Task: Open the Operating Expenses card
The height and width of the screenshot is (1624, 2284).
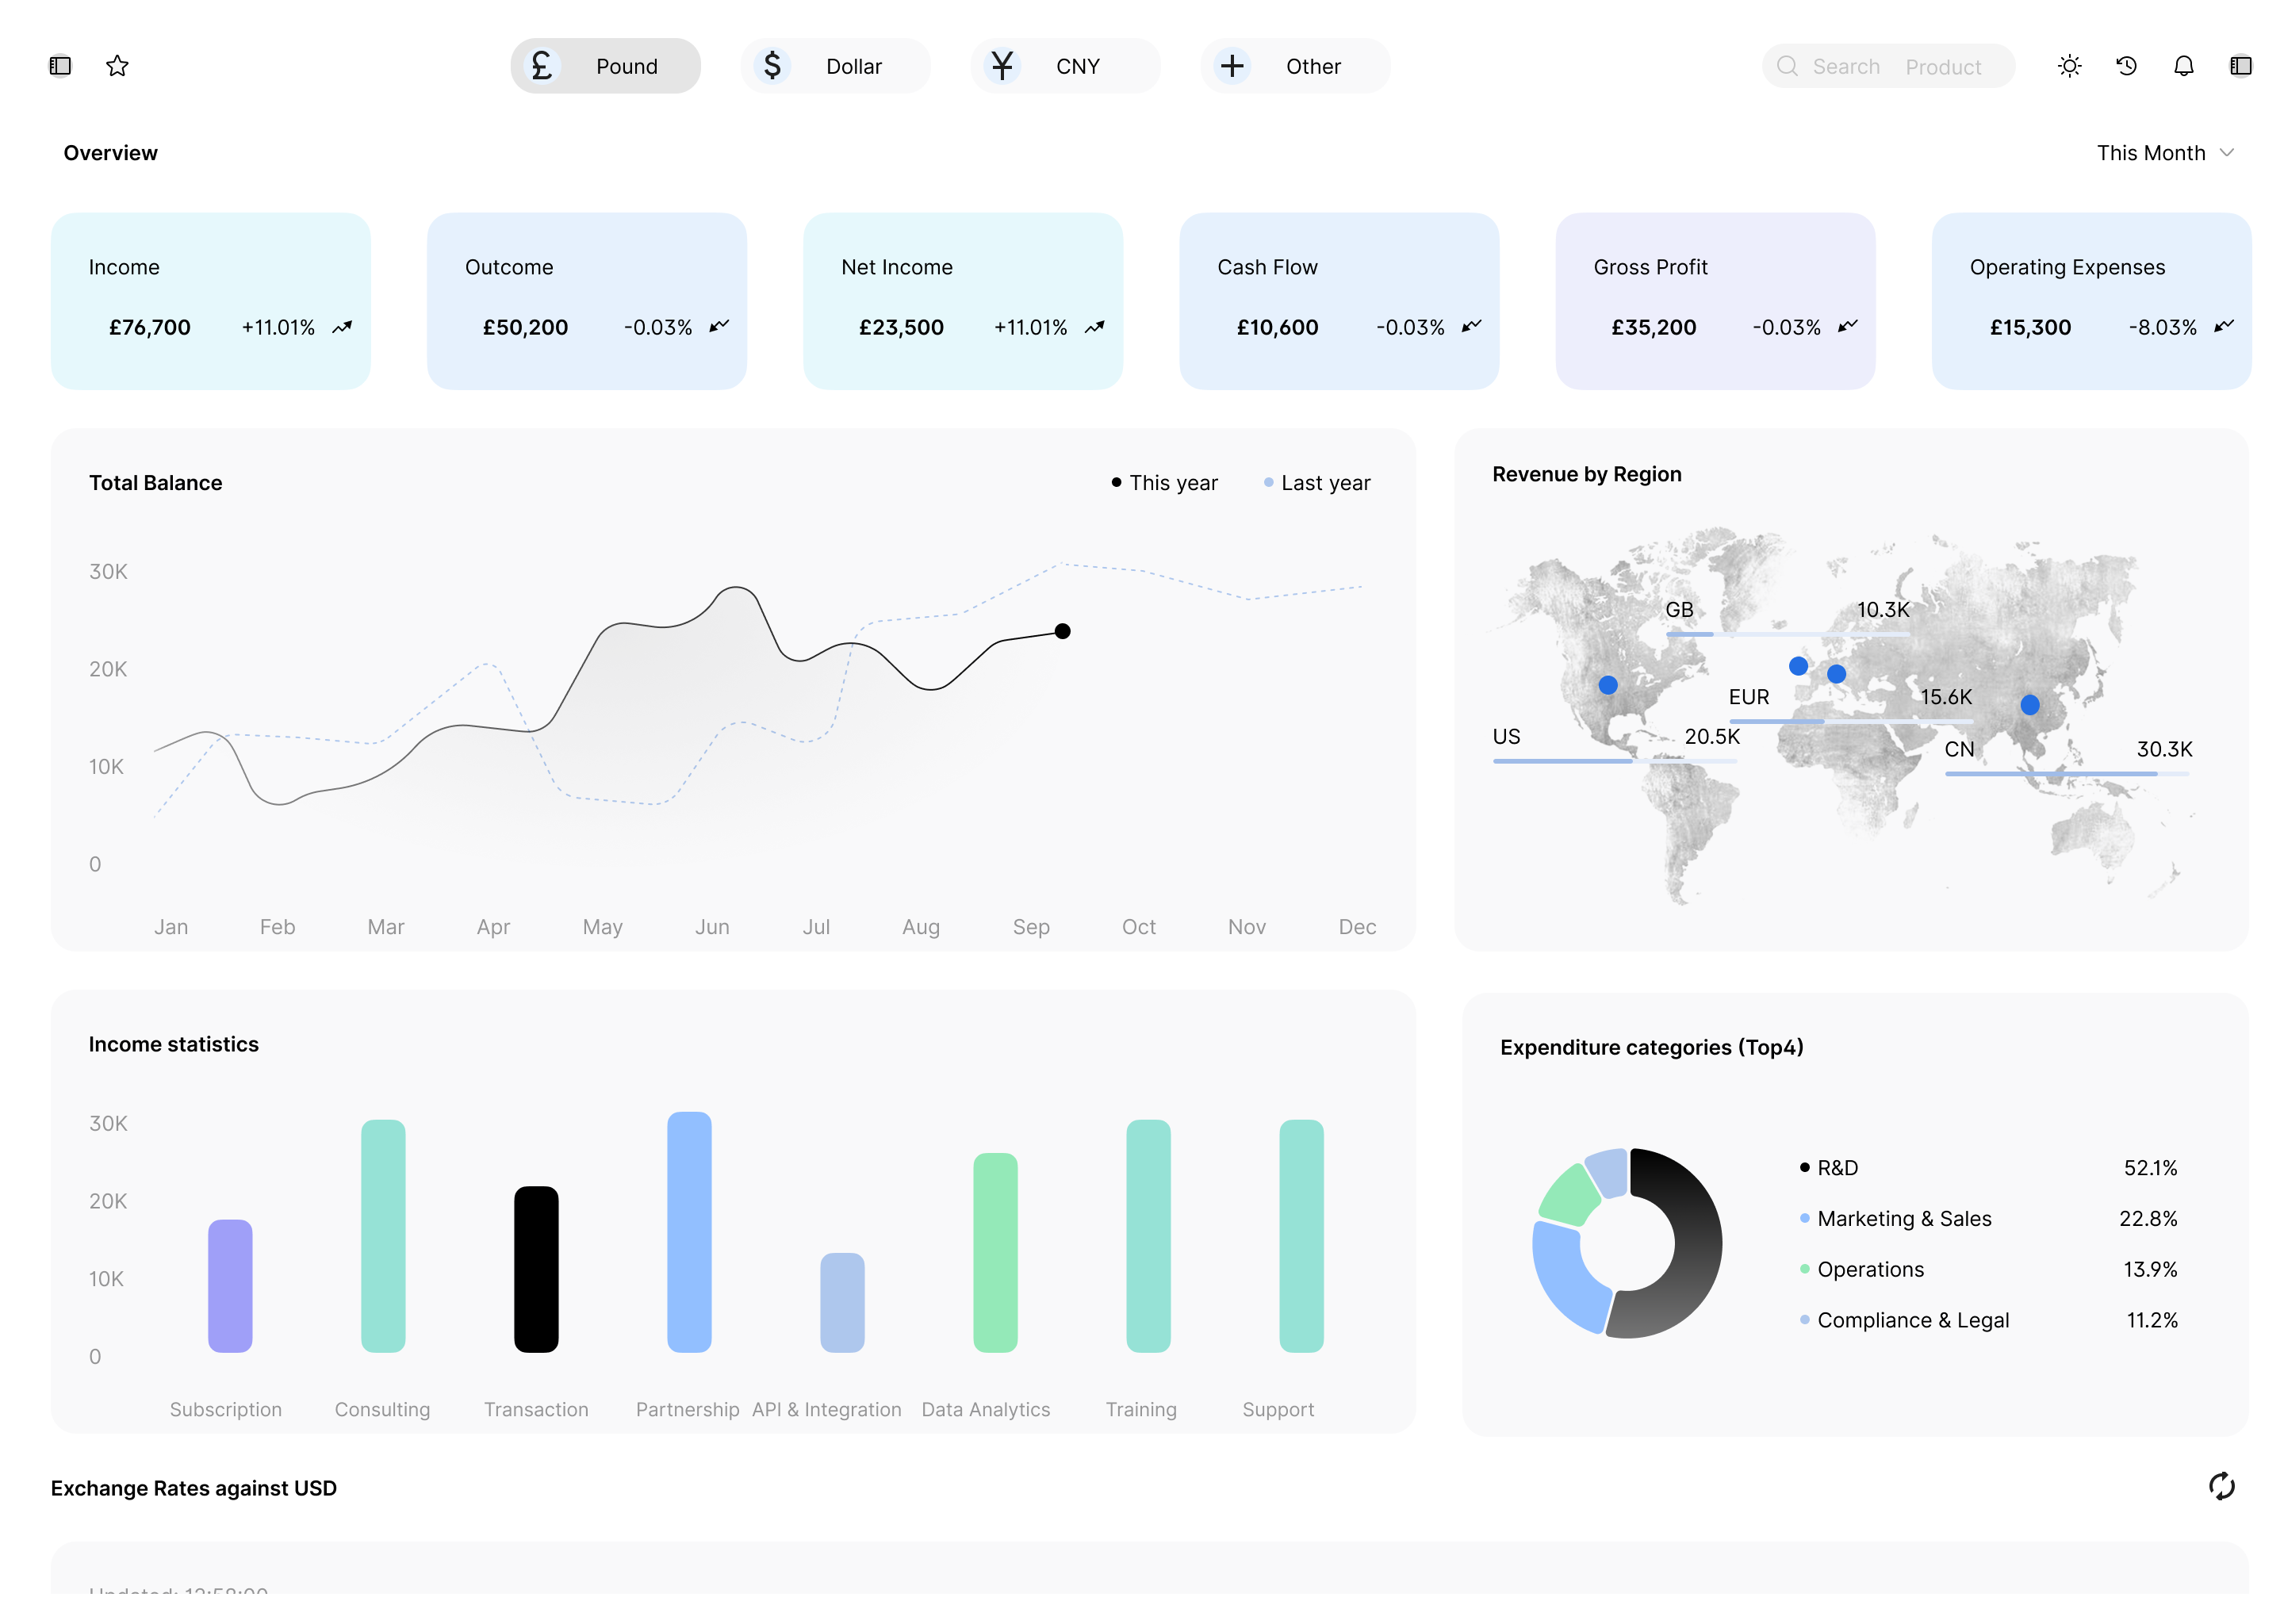Action: (2090, 300)
